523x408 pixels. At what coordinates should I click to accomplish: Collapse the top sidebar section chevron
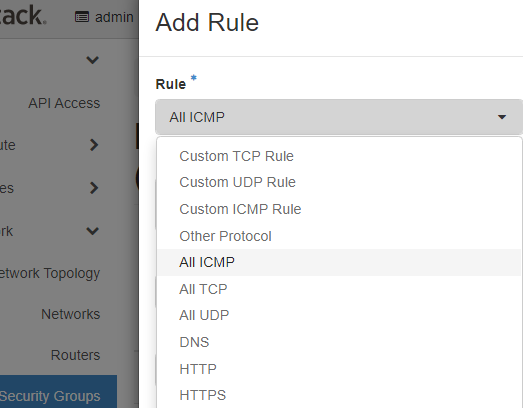[92, 60]
